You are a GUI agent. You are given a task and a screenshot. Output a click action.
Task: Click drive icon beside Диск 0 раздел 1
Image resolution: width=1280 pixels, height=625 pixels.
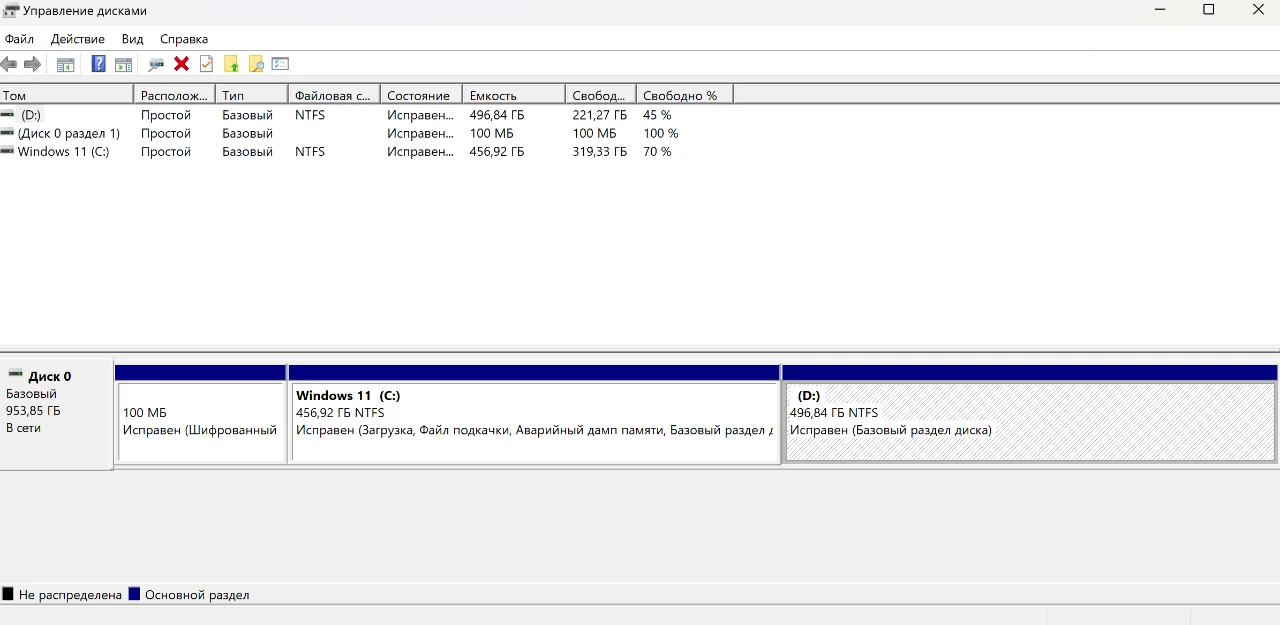pyautogui.click(x=8, y=133)
